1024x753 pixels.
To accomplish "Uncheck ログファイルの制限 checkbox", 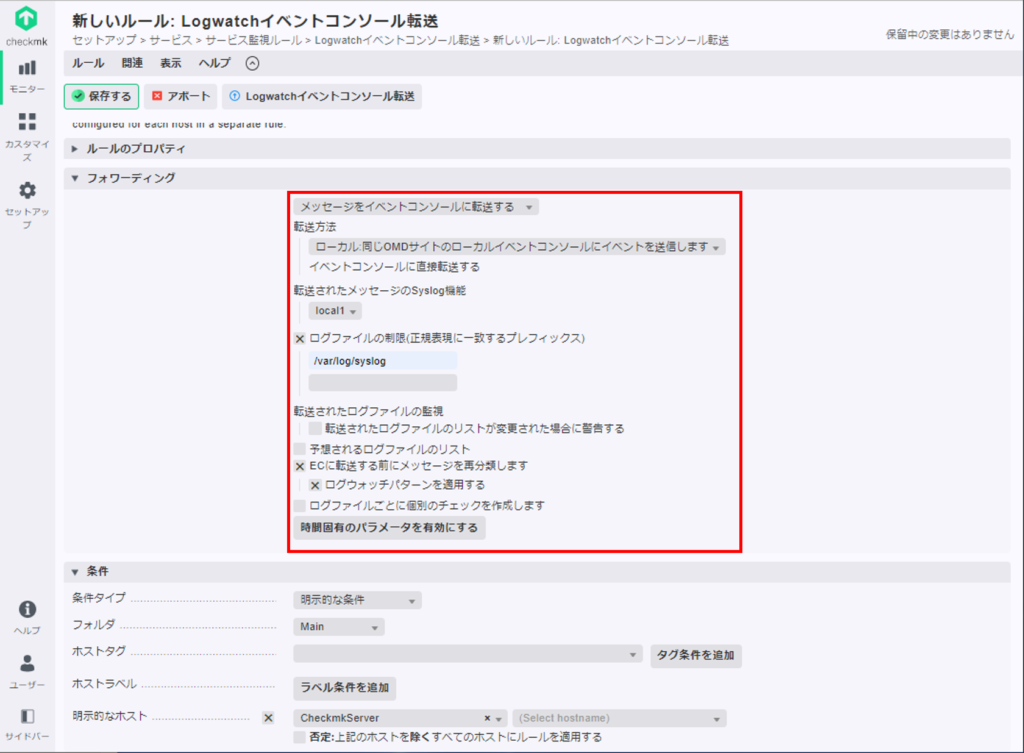I will (300, 338).
